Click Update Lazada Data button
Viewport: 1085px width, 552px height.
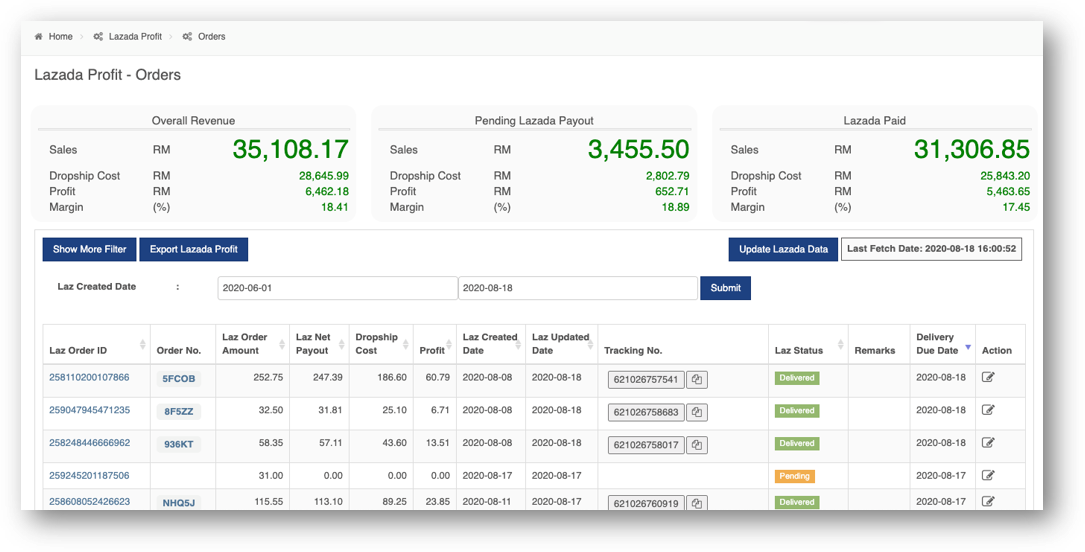[783, 249]
